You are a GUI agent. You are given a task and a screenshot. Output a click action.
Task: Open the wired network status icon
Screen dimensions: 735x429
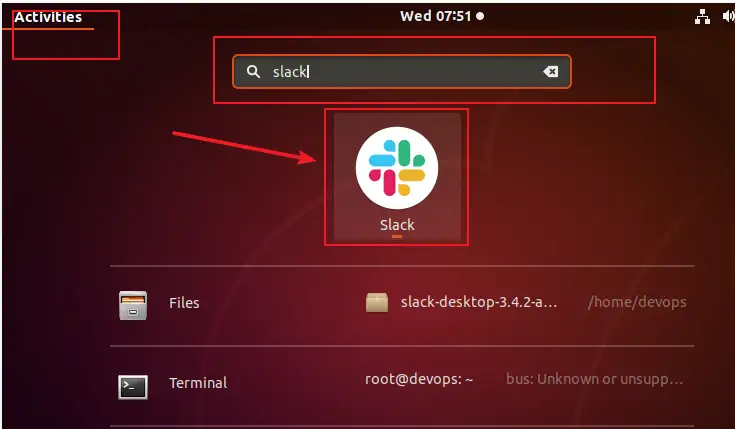[x=702, y=17]
